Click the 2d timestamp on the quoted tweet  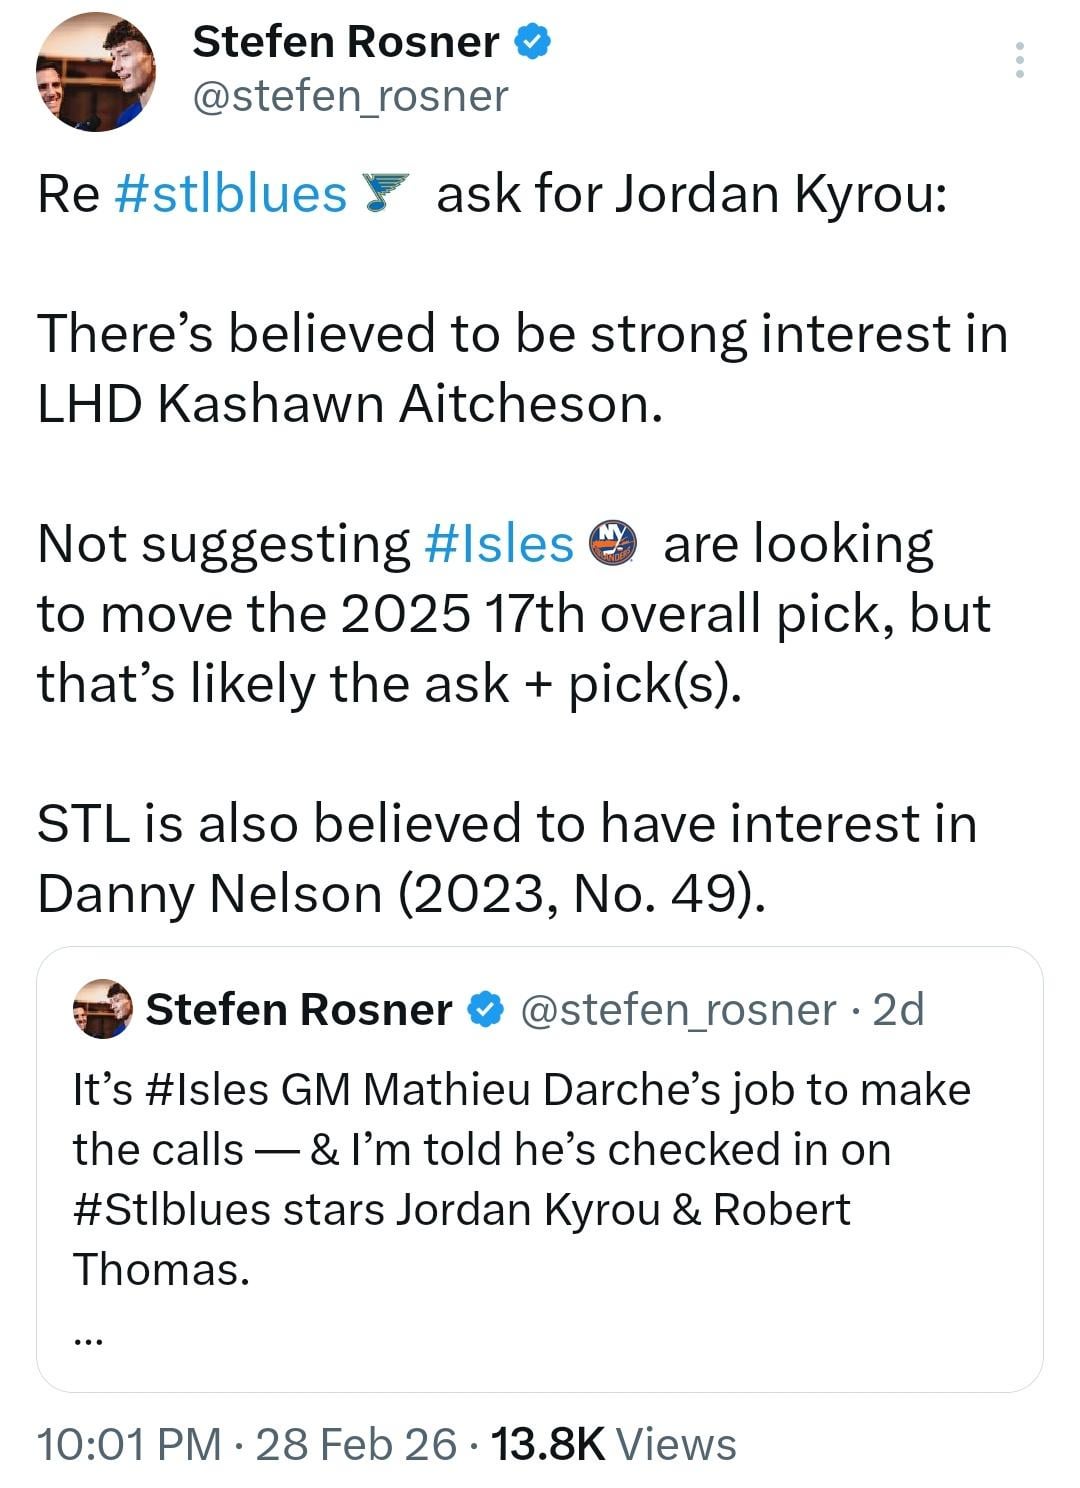(x=898, y=1010)
